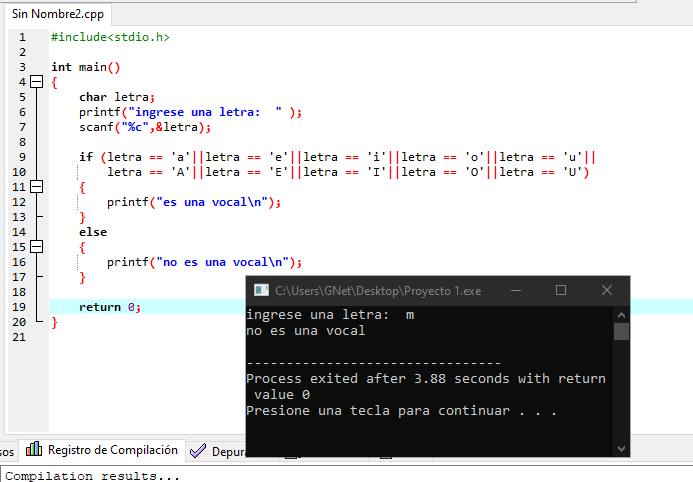693x482 pixels.
Task: Click the Compilation results output text
Action: pos(93,476)
